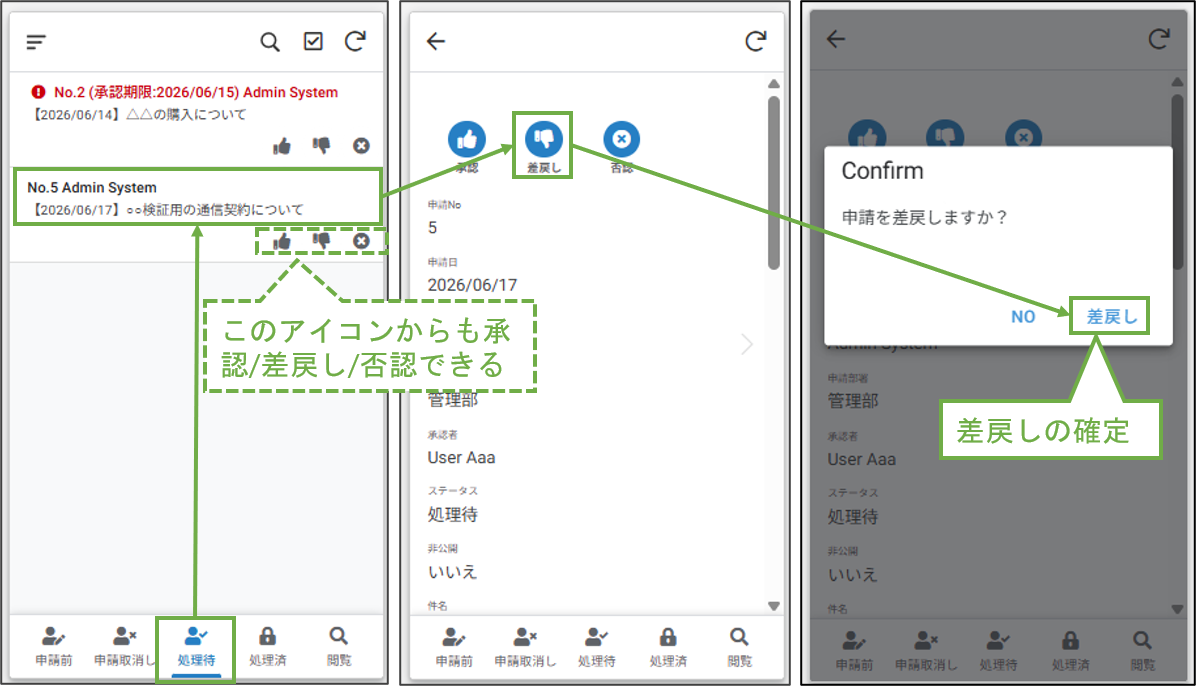Image resolution: width=1196 pixels, height=686 pixels.
Task: Open the 処理済 tab in left screen
Action: point(267,646)
